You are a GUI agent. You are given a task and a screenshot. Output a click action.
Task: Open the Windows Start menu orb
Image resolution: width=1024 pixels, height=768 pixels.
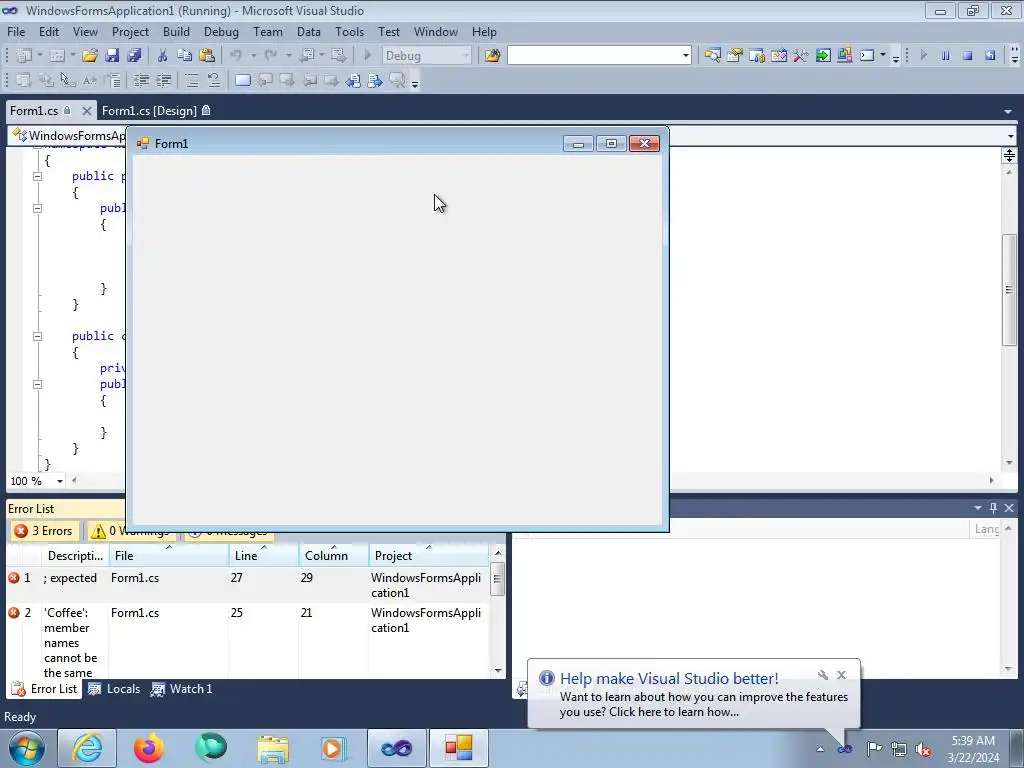pos(26,748)
